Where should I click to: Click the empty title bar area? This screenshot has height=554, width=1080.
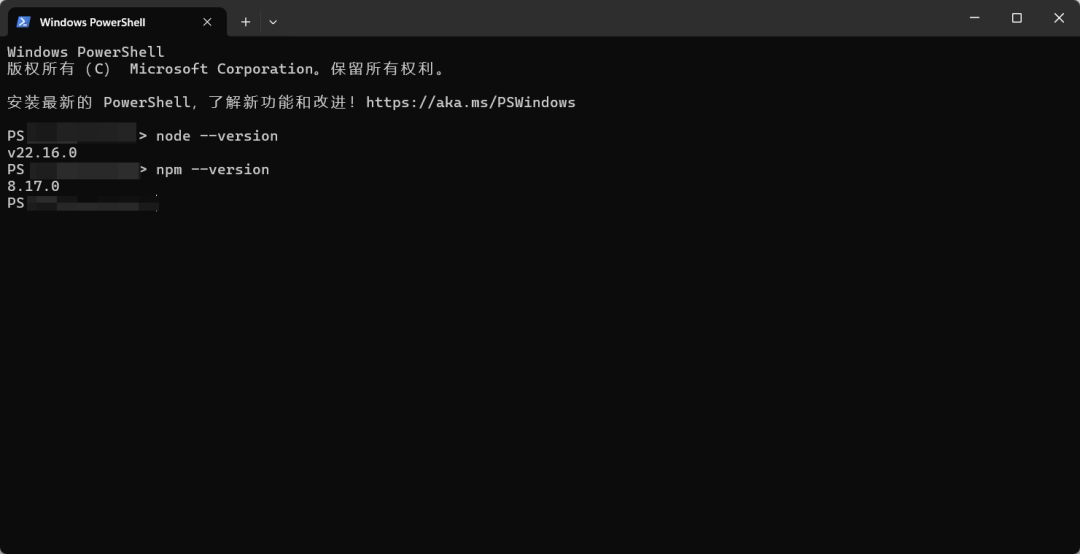[600, 20]
